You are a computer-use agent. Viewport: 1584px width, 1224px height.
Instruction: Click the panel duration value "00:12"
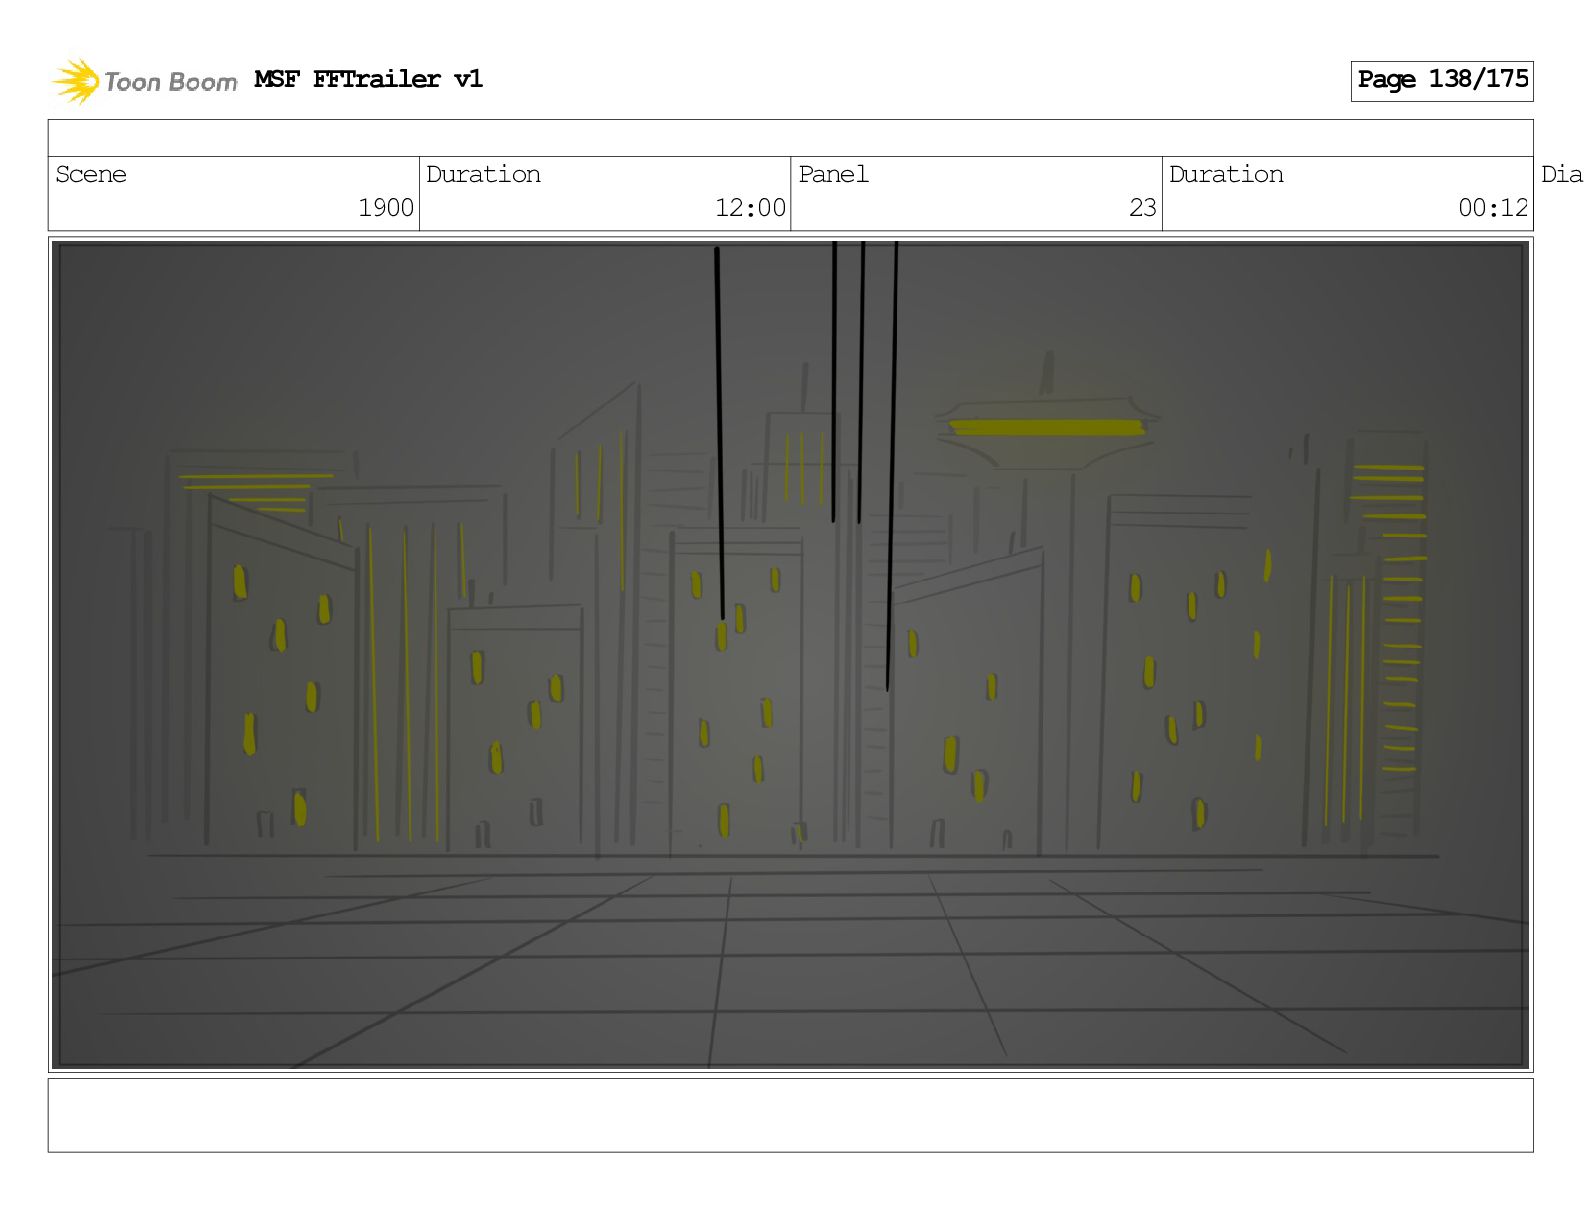click(x=1493, y=208)
